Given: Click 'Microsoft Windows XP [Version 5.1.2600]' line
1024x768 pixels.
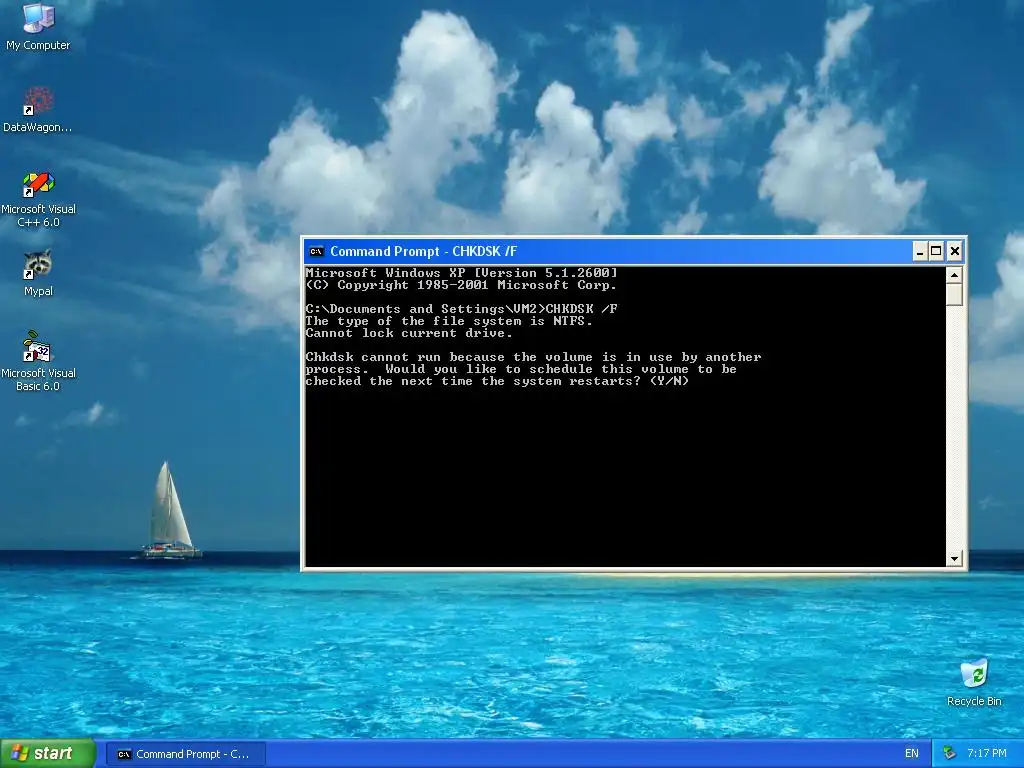Looking at the screenshot, I should click(x=461, y=273).
